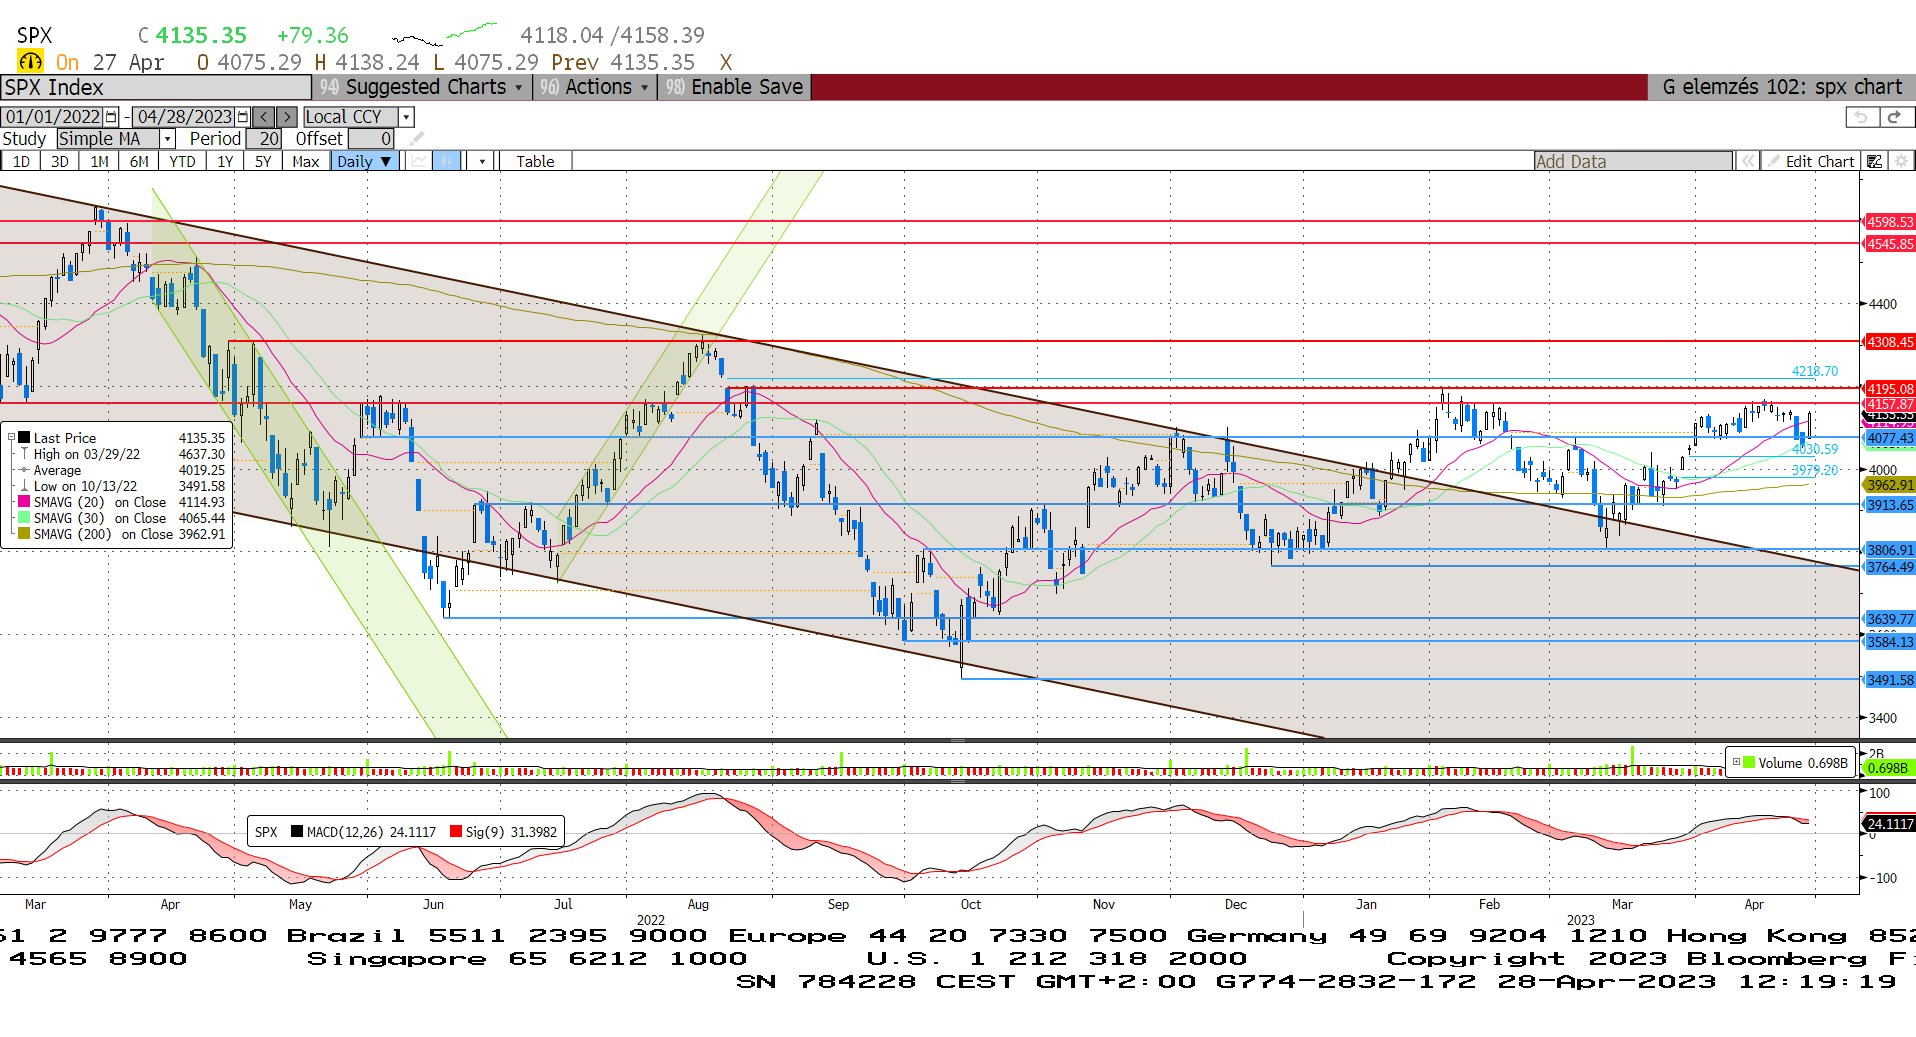Click the 4218.70 level annotation text
Screen dimensions: 1916x1037
point(1814,371)
